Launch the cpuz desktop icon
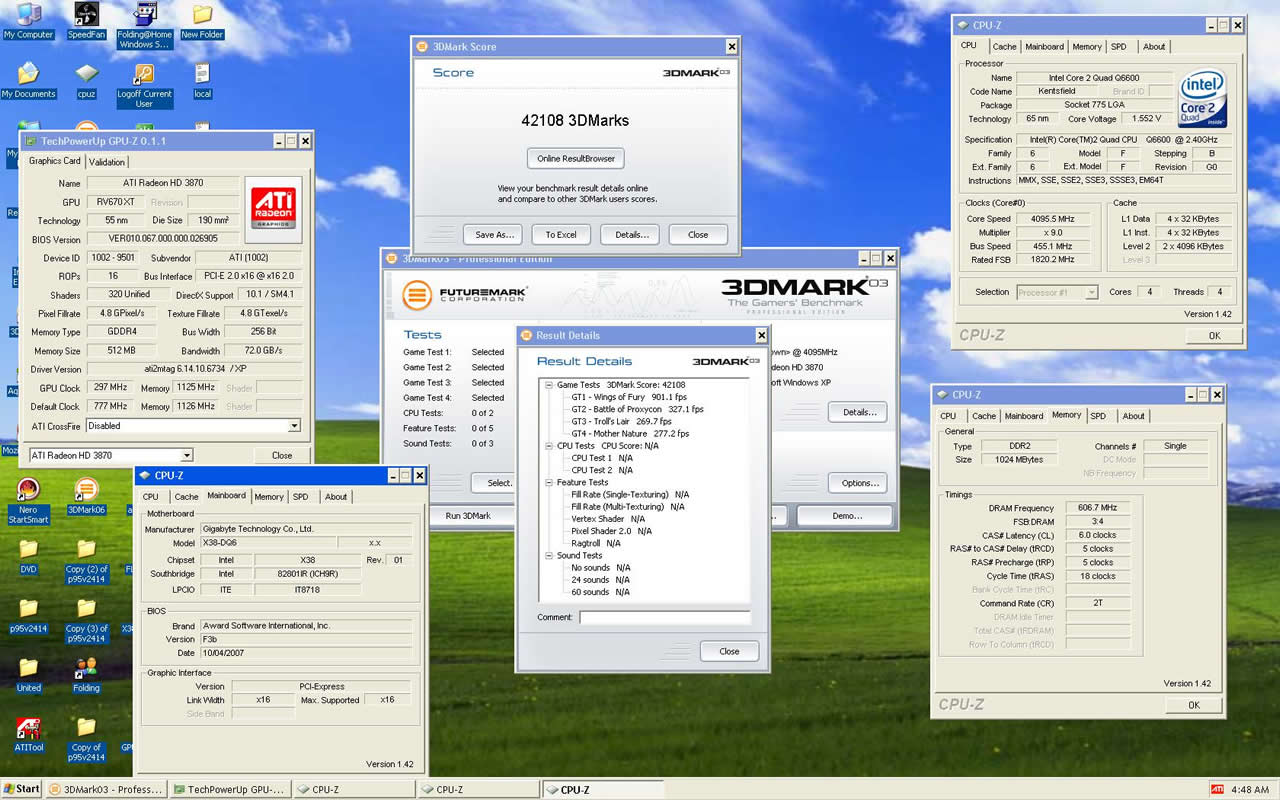This screenshot has height=800, width=1280. pyautogui.click(x=87, y=80)
